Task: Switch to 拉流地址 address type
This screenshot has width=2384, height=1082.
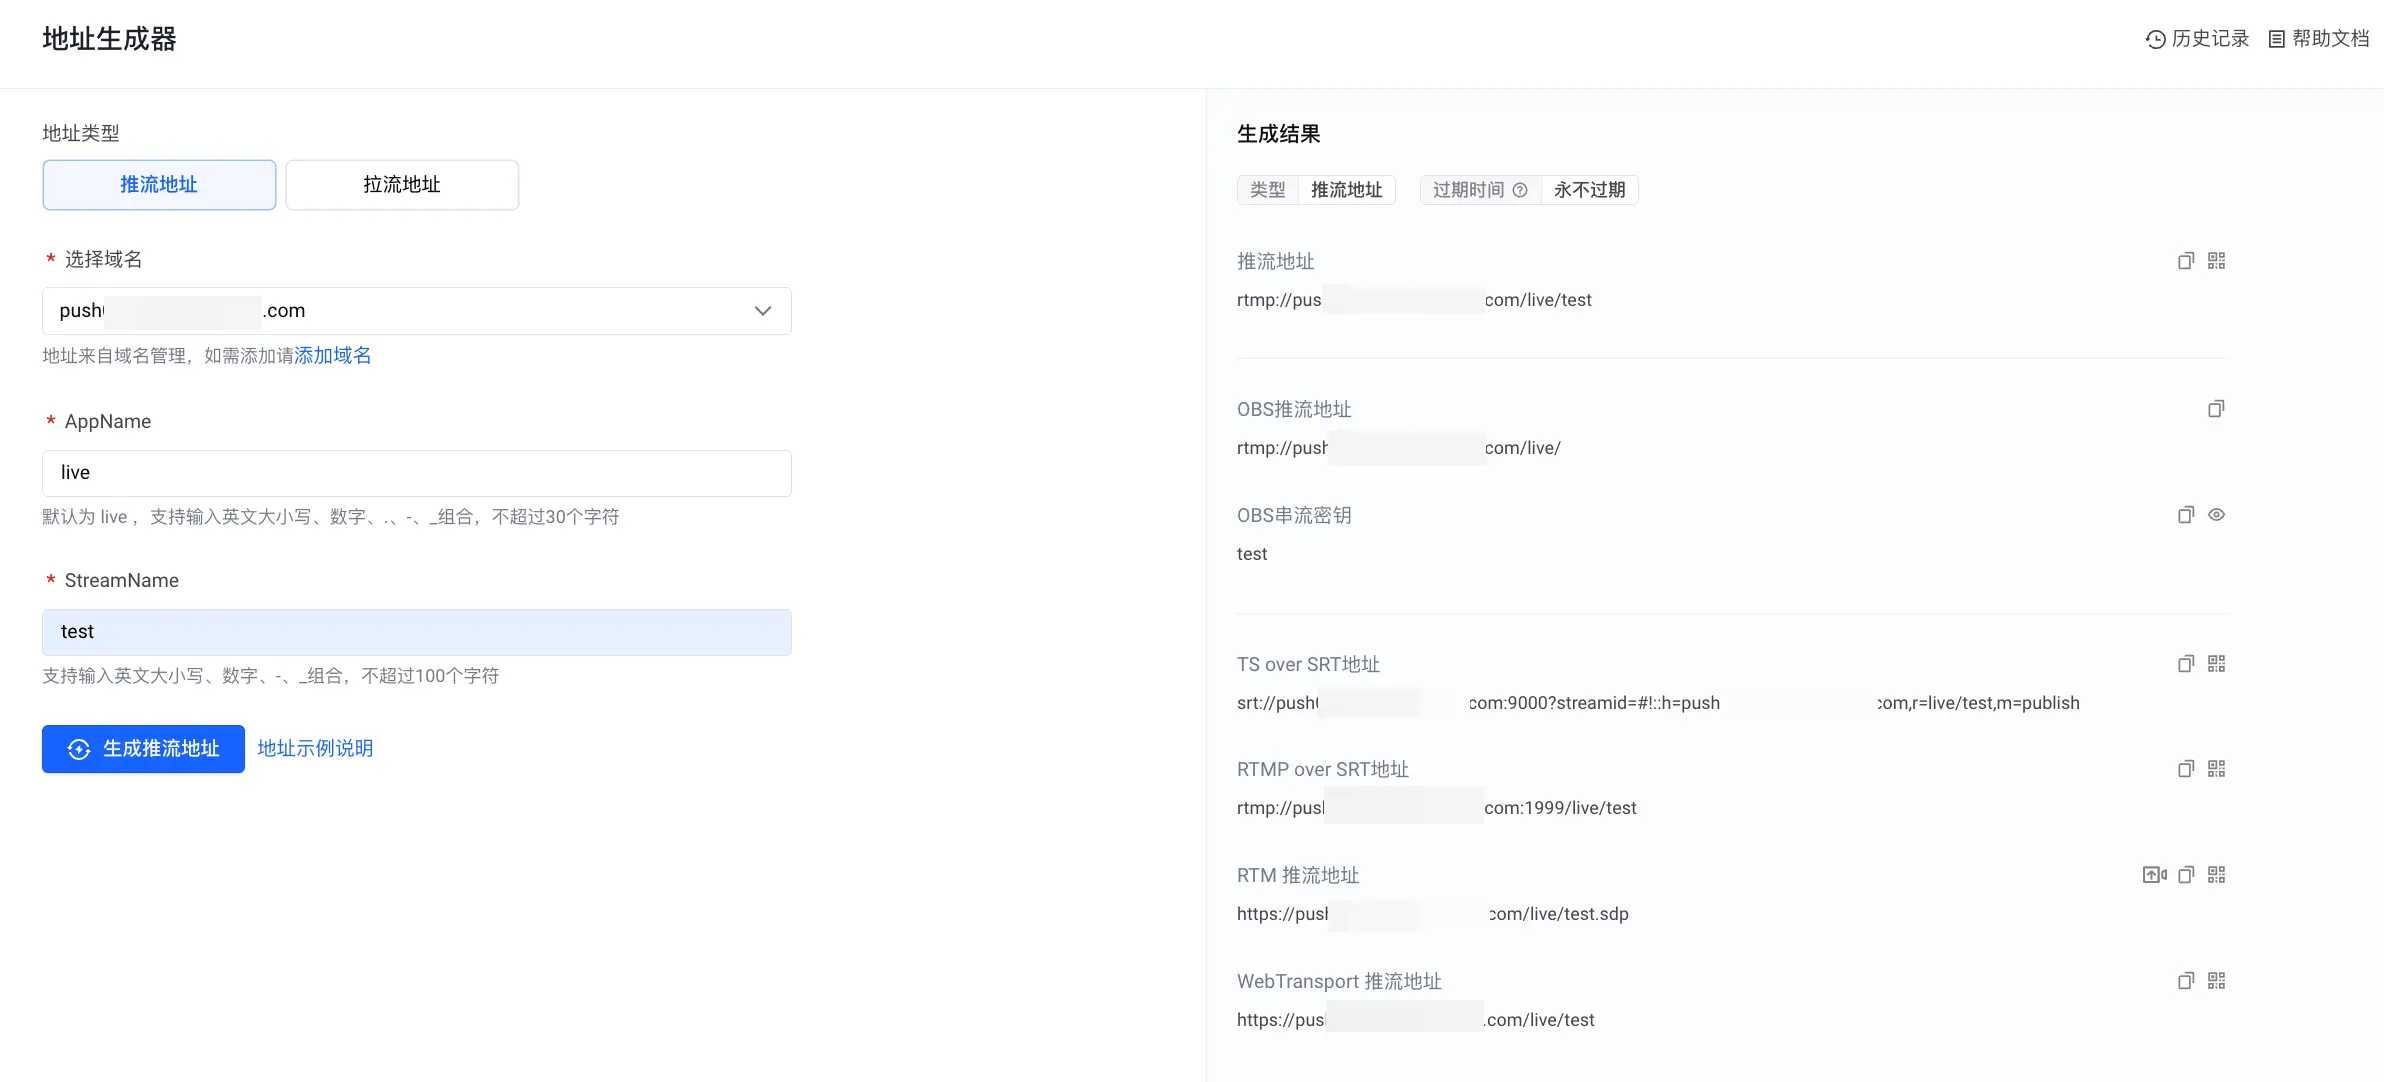Action: click(402, 185)
